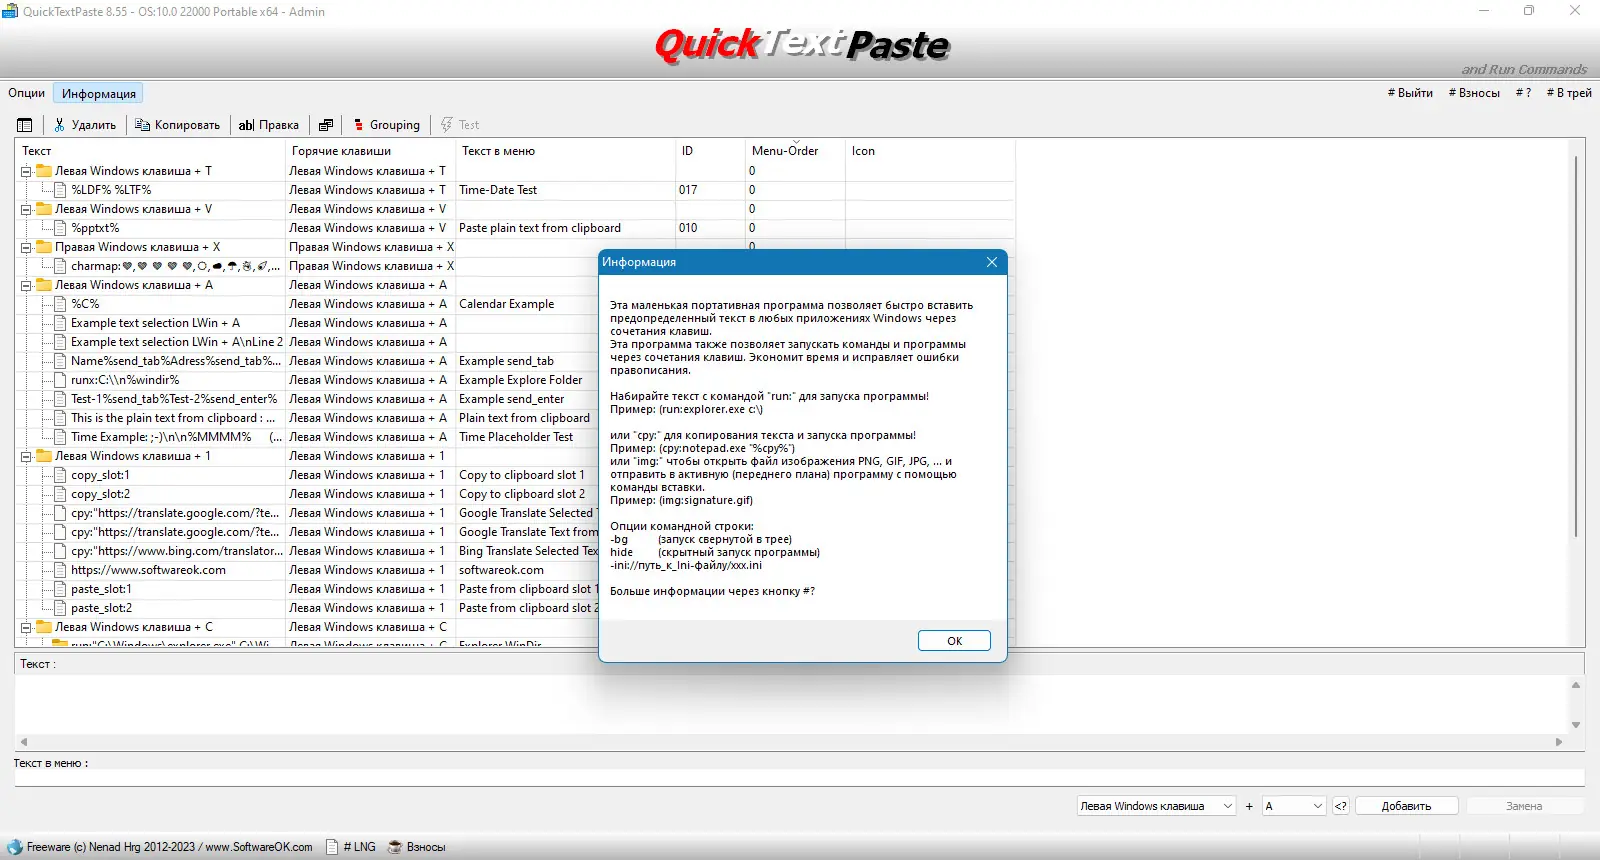Click the scissors Удалить toolbar button
The height and width of the screenshot is (860, 1600).
click(x=85, y=125)
